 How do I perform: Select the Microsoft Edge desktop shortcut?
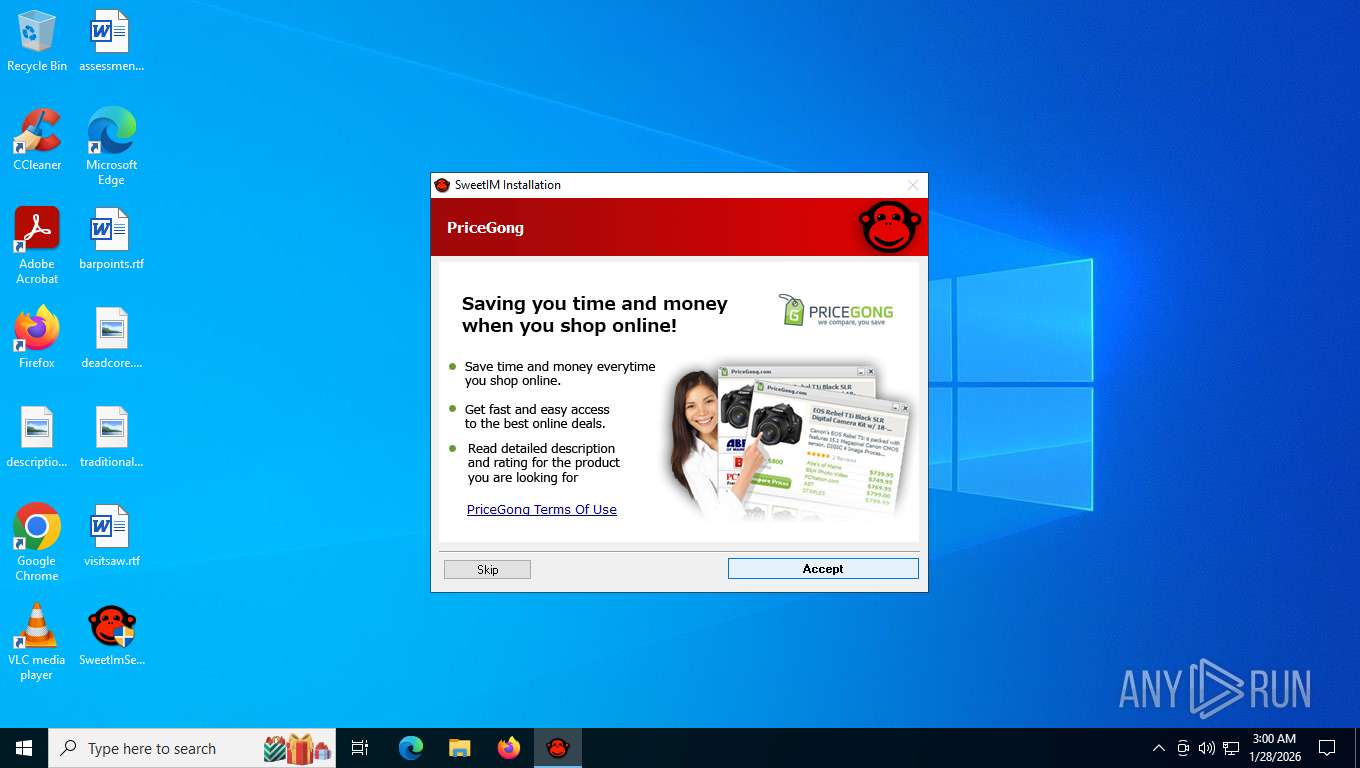(x=111, y=147)
